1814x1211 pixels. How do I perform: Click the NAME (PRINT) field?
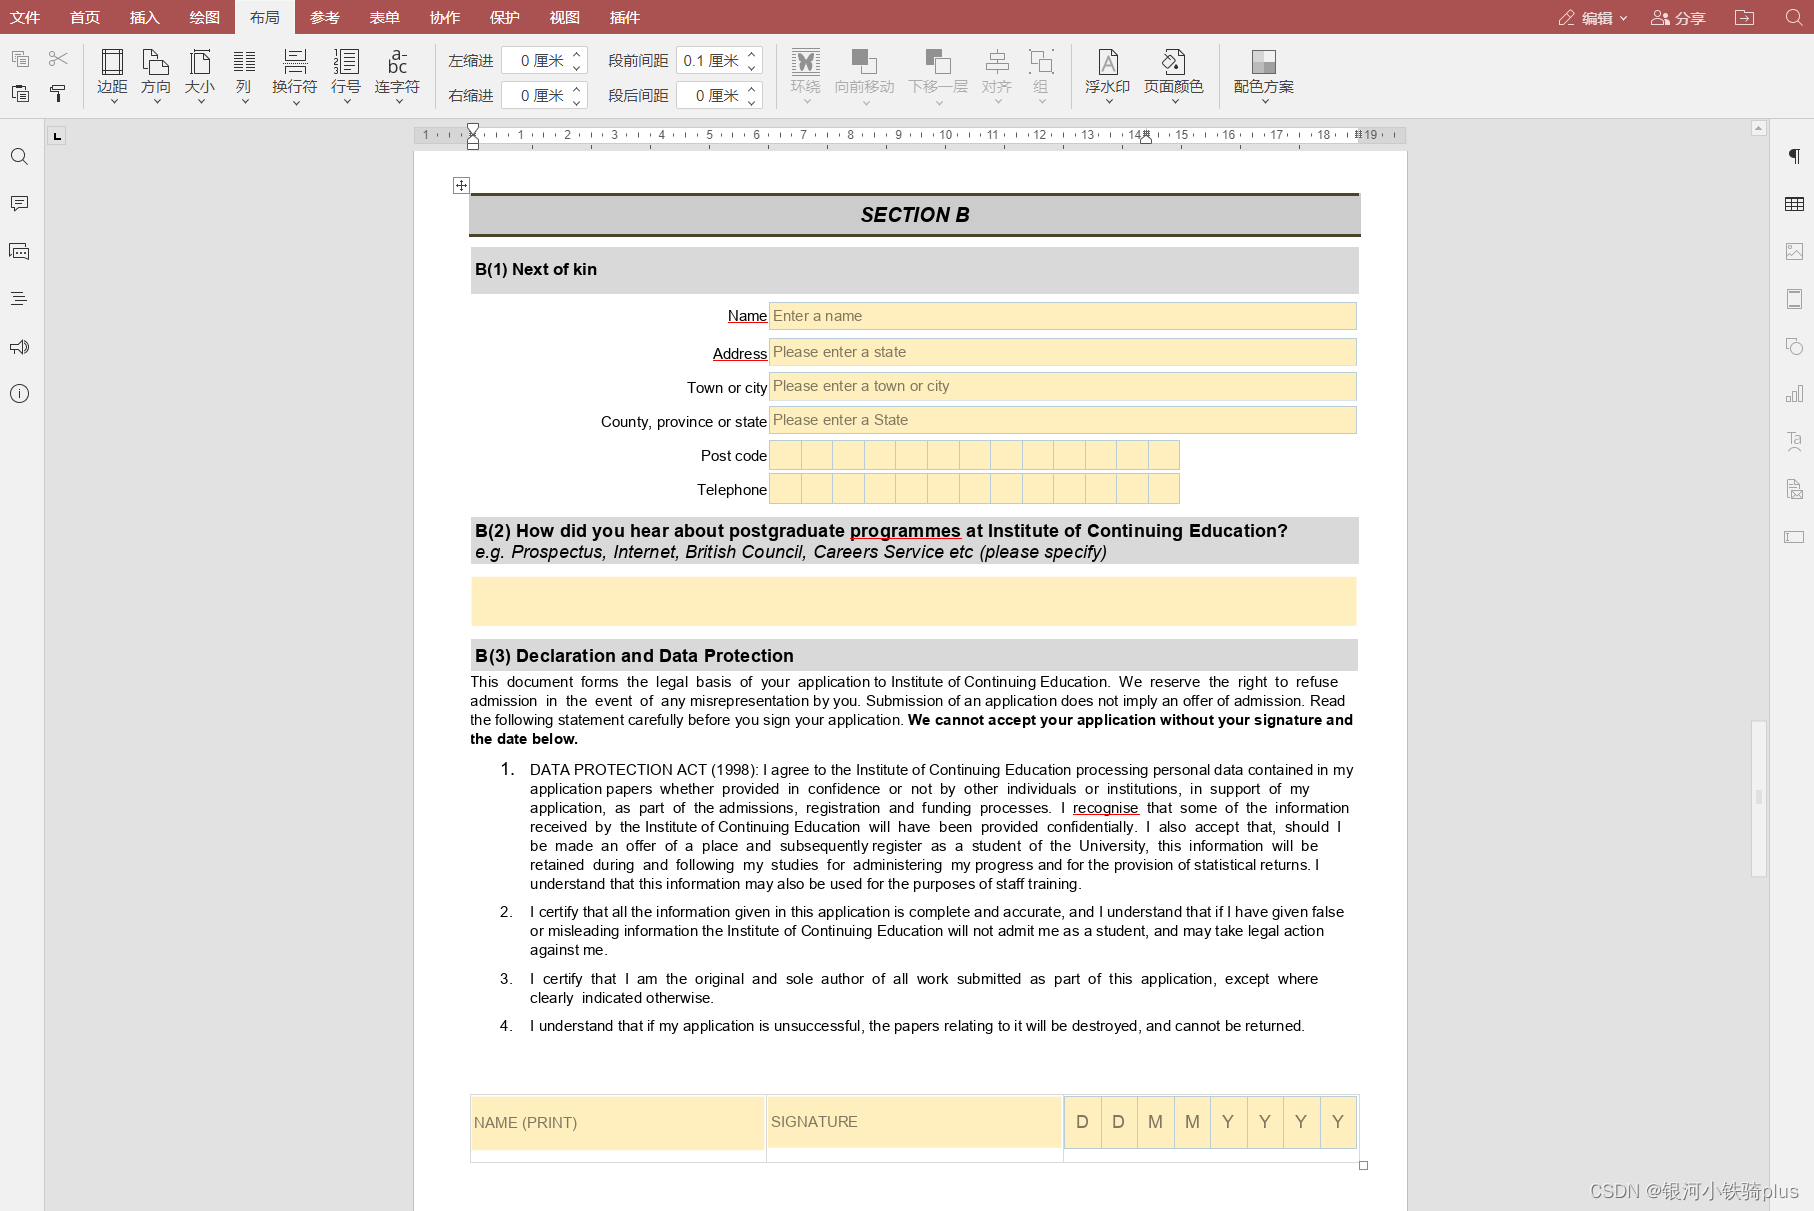click(x=617, y=1123)
